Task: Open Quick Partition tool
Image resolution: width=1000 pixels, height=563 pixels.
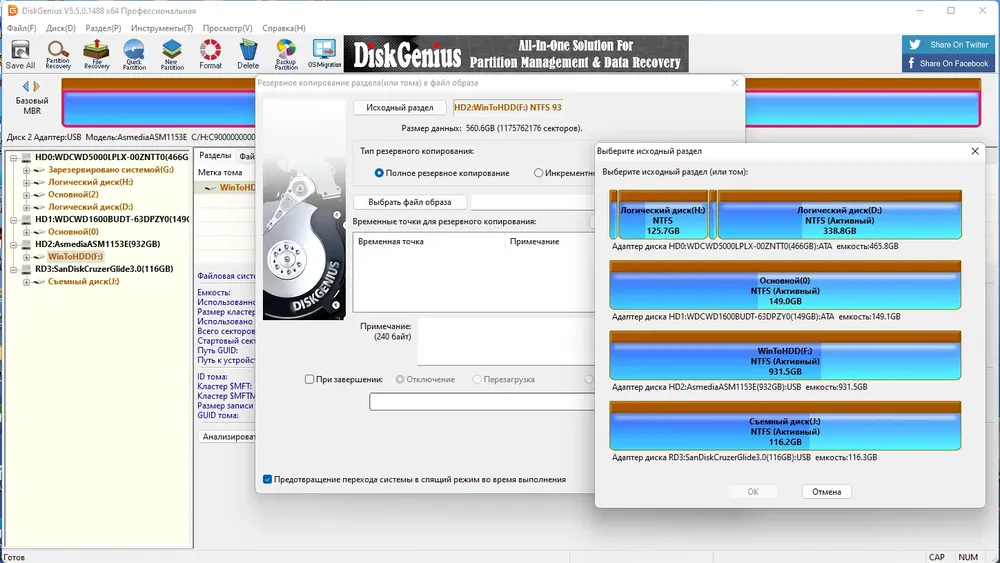Action: (x=134, y=54)
